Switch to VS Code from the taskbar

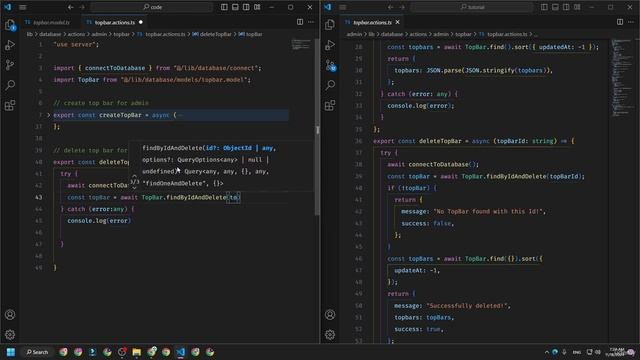point(181,352)
